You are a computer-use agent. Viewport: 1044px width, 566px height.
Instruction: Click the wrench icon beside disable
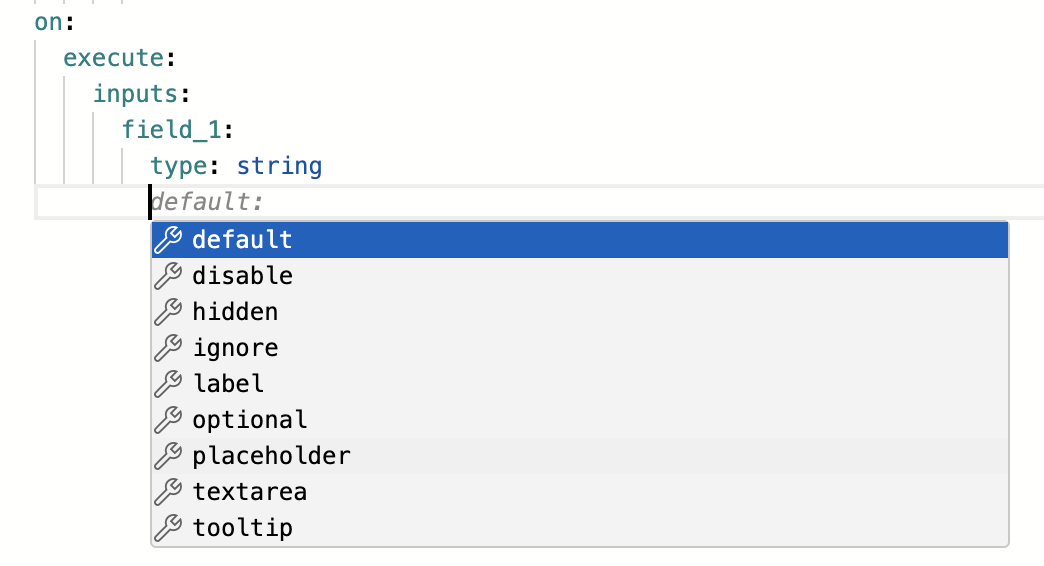(169, 276)
